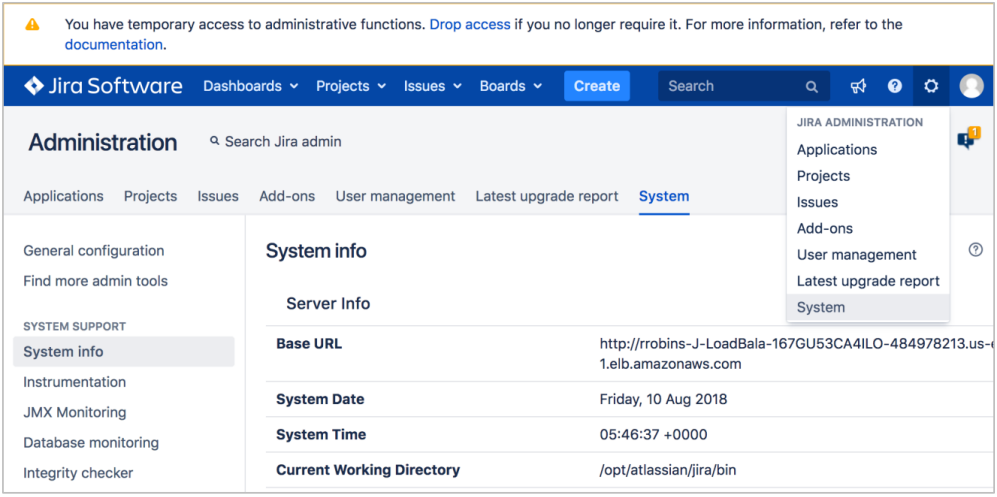Click the Jira Software logo
This screenshot has height=497, width=997.
point(103,86)
